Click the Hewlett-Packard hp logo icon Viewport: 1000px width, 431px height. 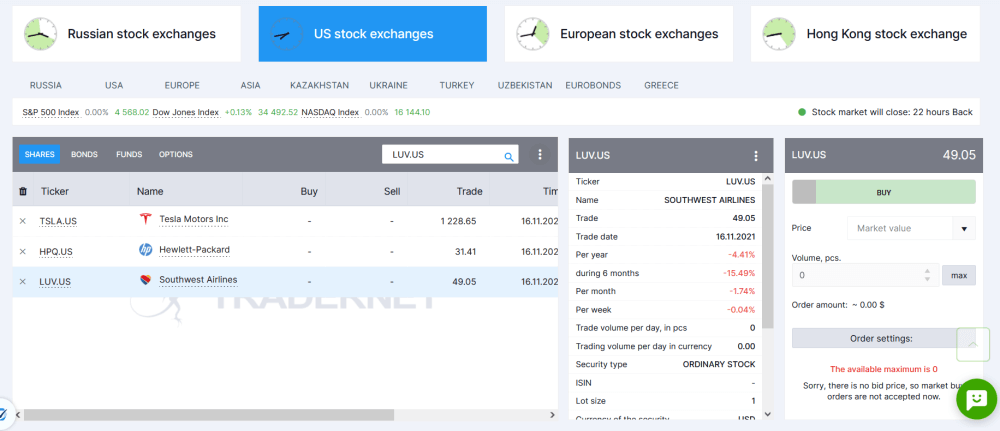[145, 249]
